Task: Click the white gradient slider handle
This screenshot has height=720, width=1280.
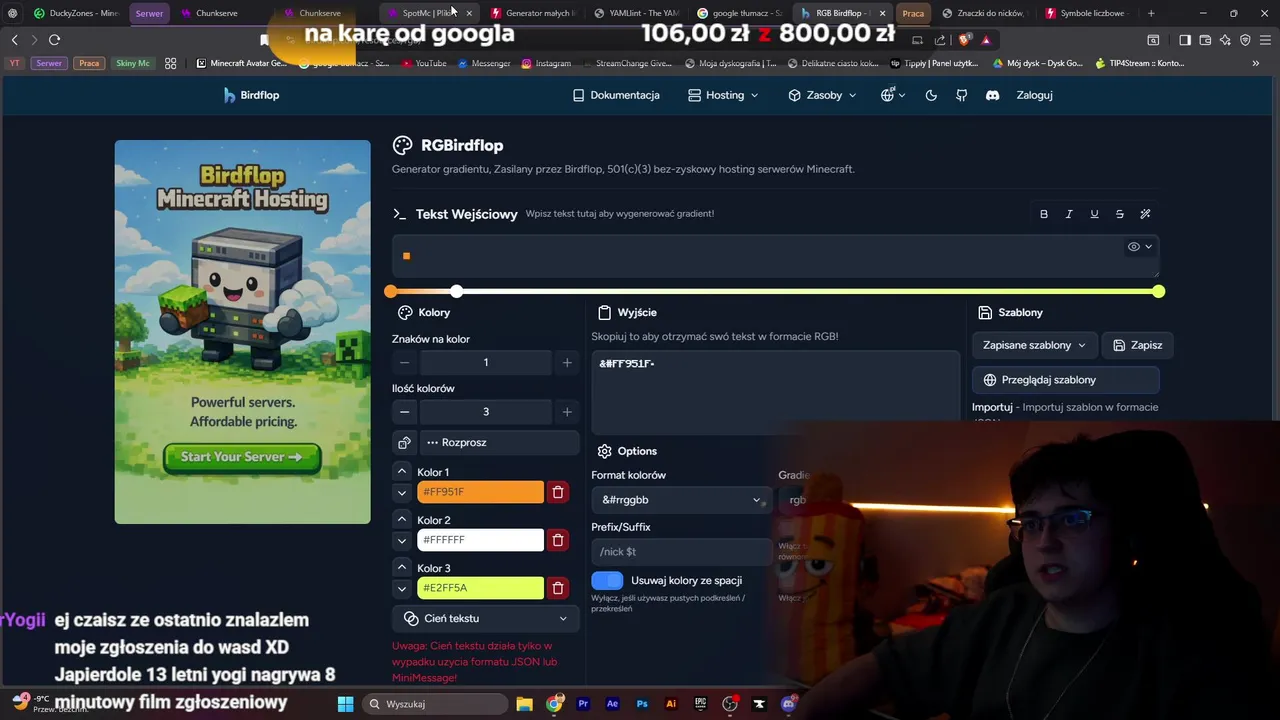Action: pyautogui.click(x=457, y=291)
